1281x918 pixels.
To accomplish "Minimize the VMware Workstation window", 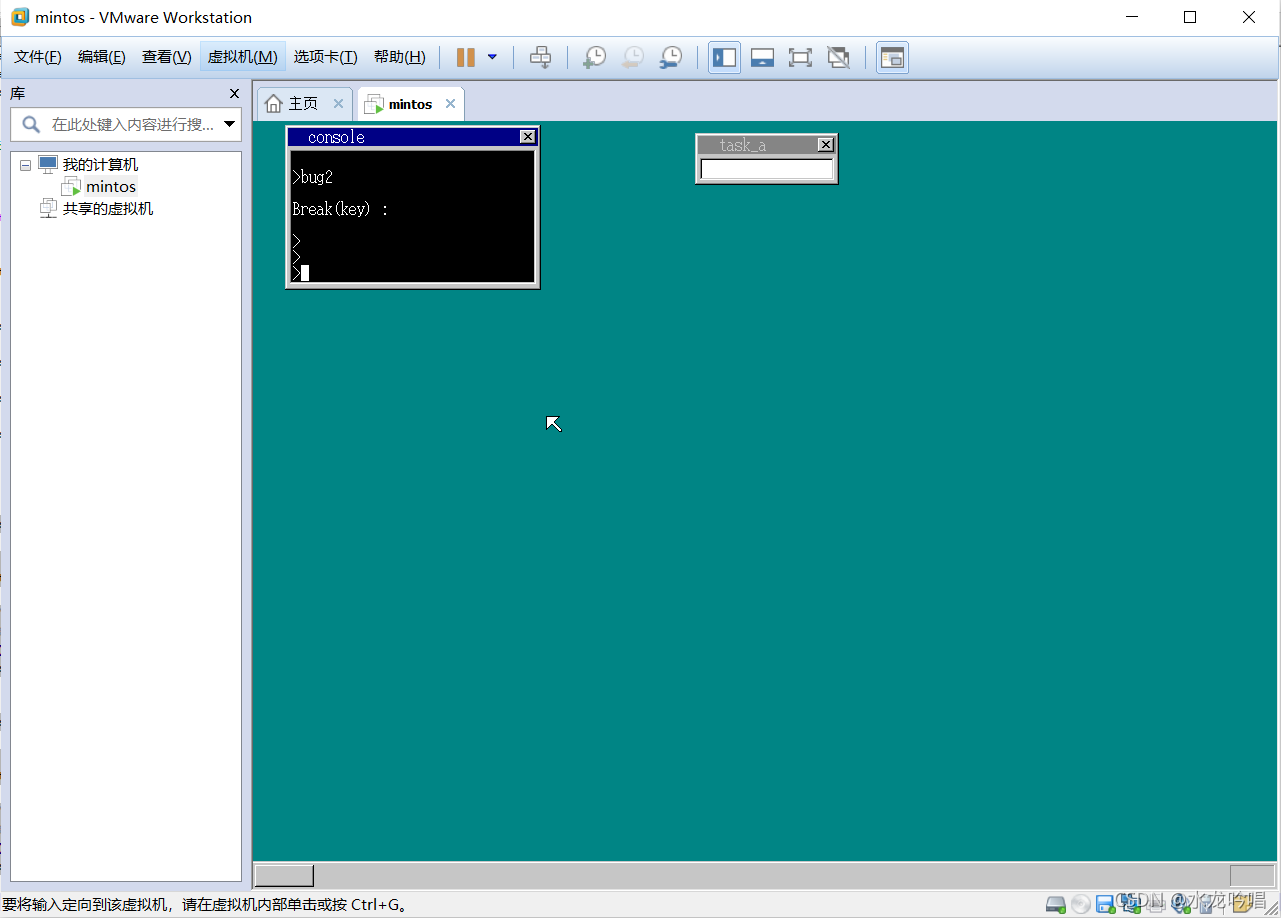I will click(x=1132, y=17).
